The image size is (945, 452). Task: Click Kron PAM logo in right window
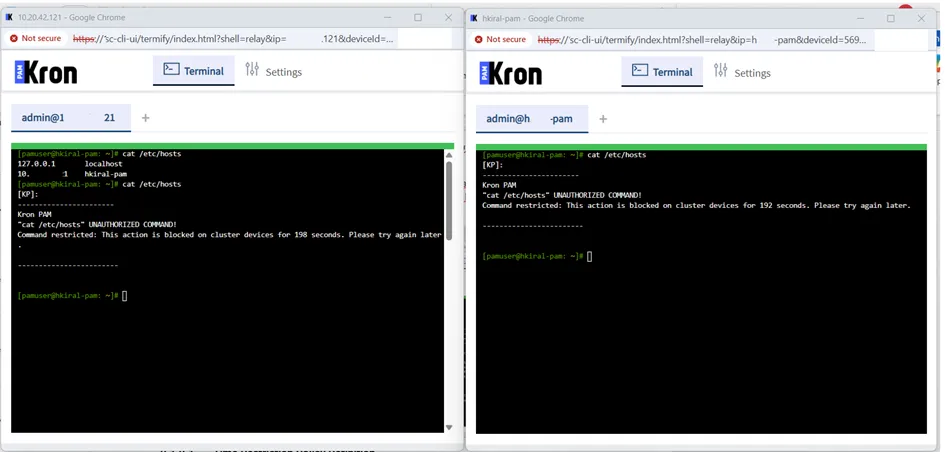(x=511, y=73)
